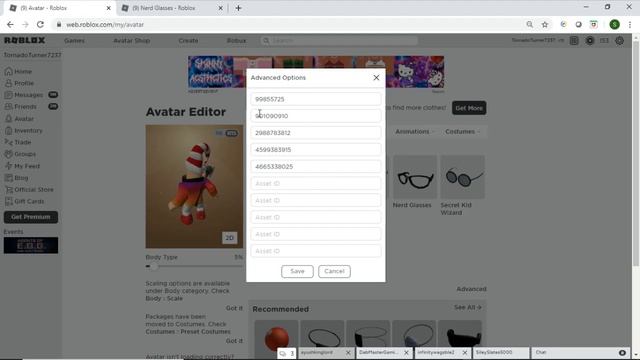Select the asset ID field containing 4665338025
Screen dimensions: 640x360
click(316, 167)
